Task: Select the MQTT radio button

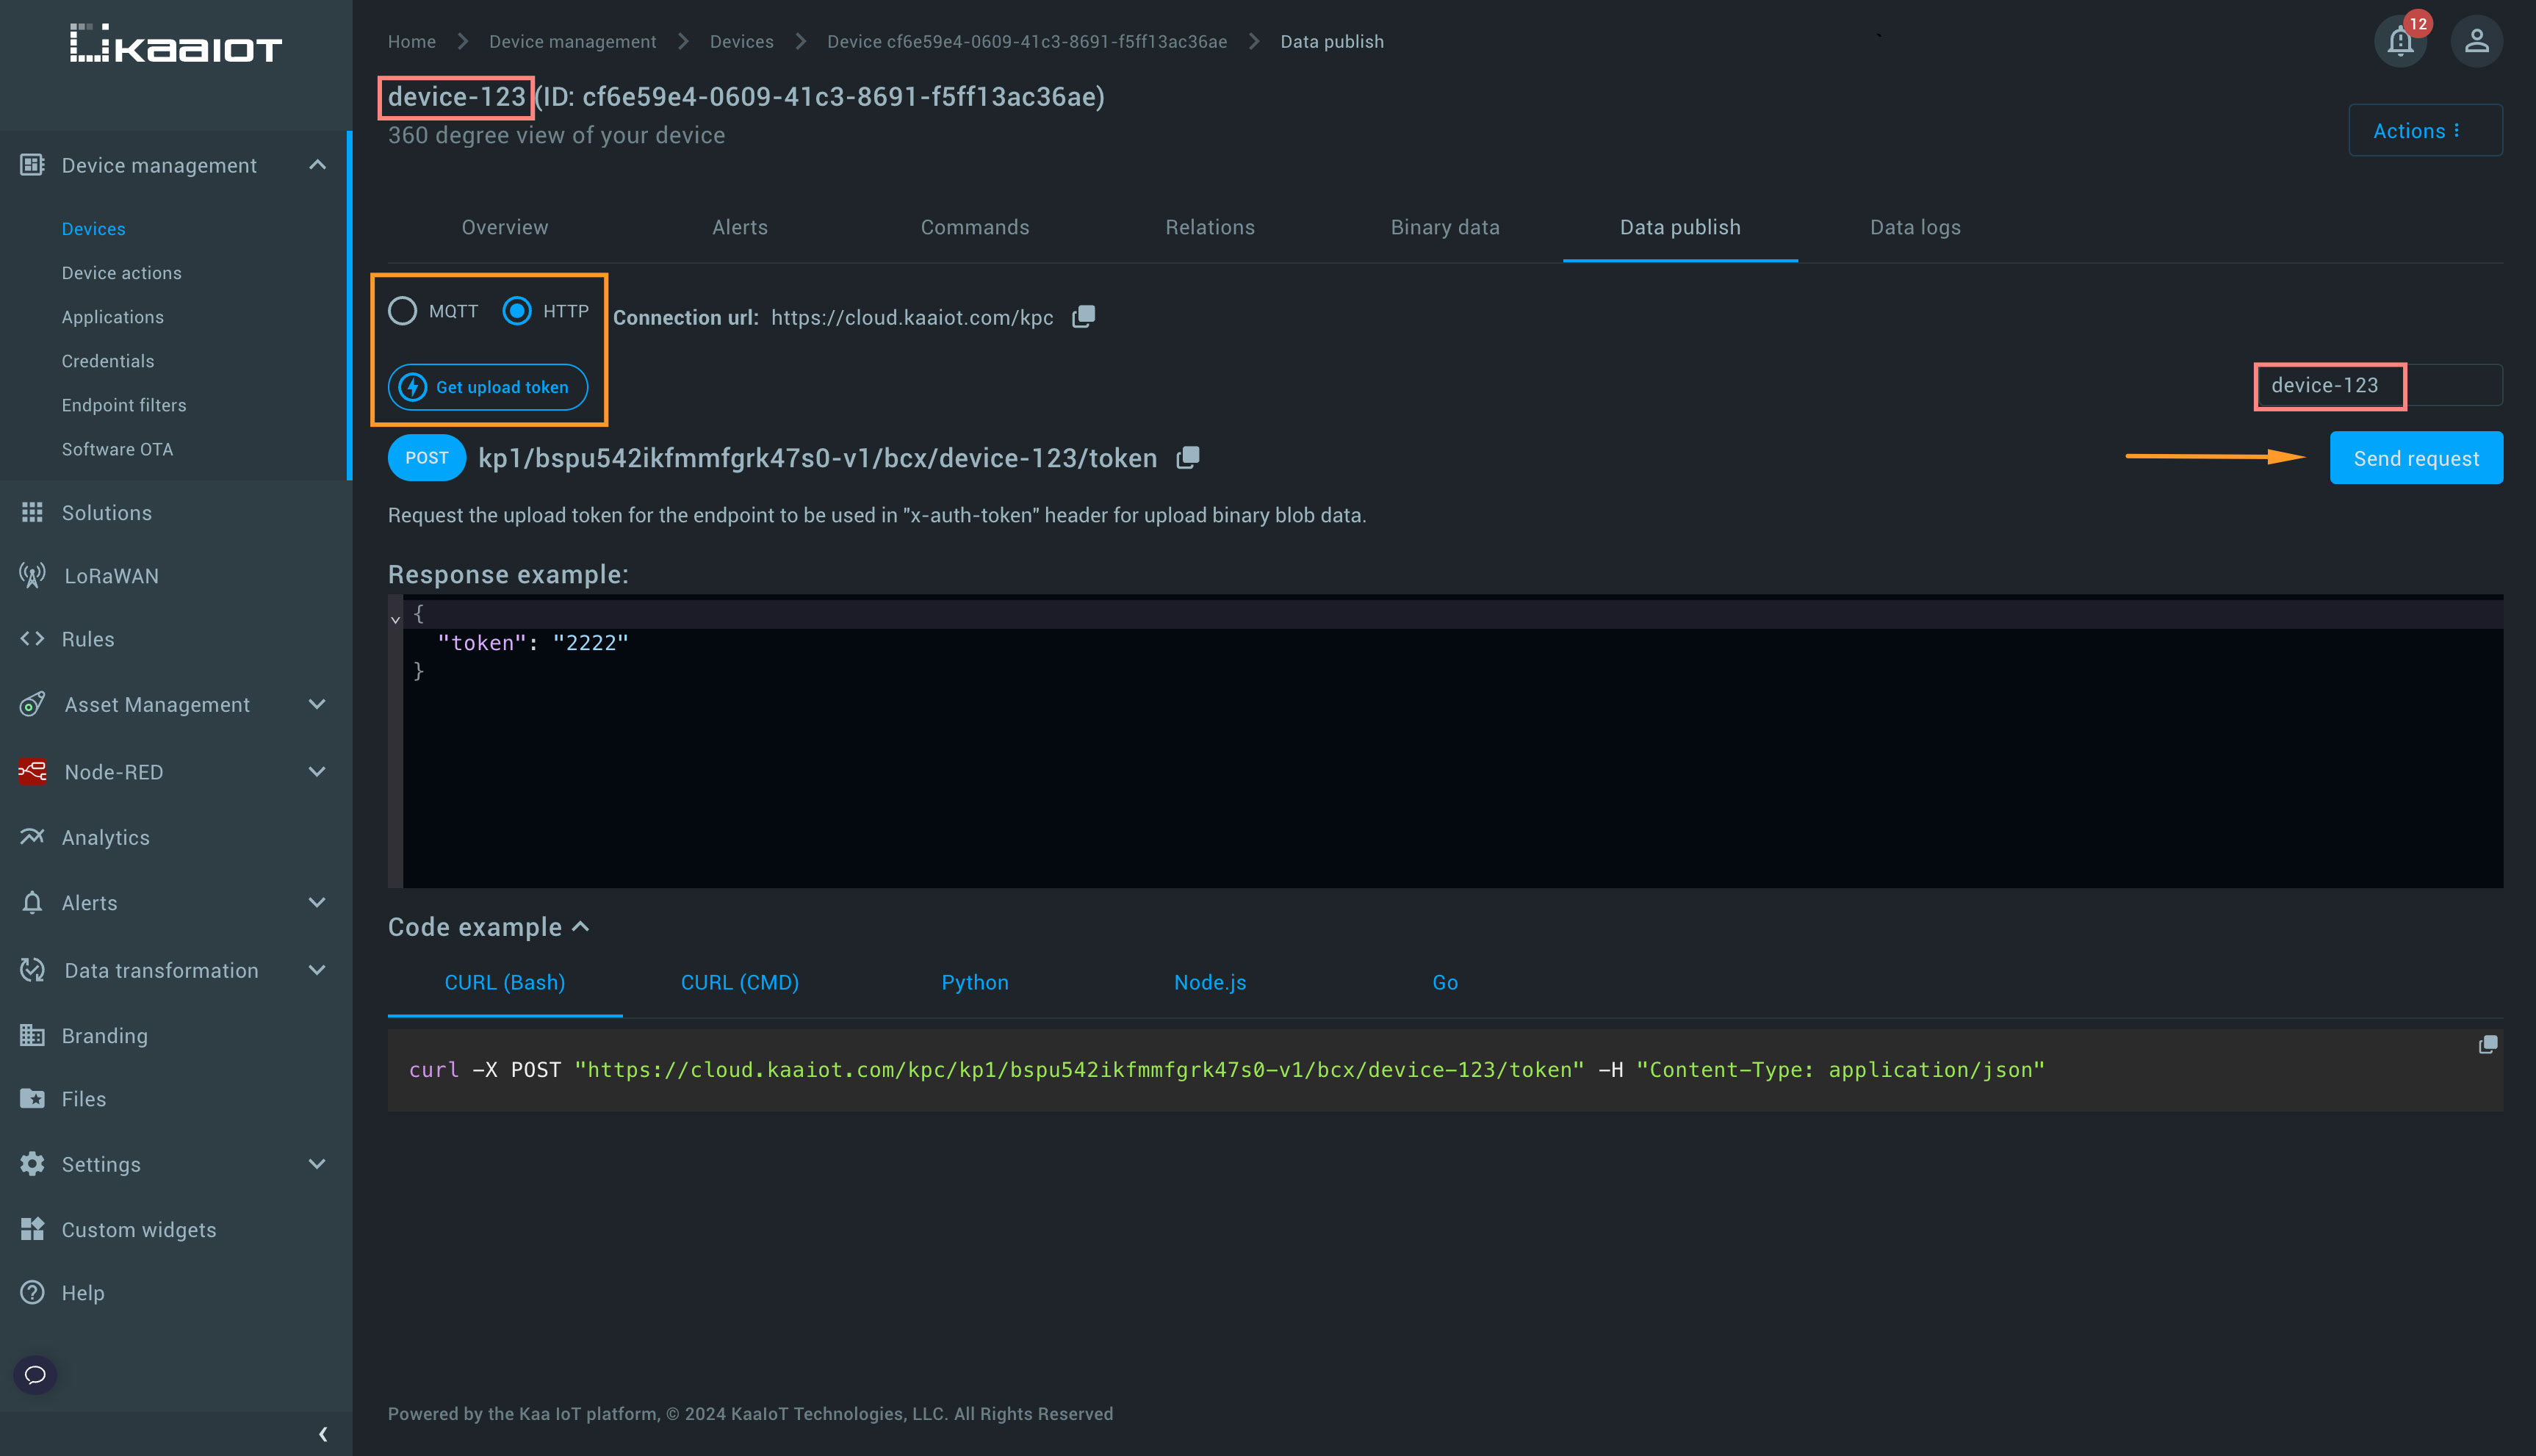Action: coord(402,311)
